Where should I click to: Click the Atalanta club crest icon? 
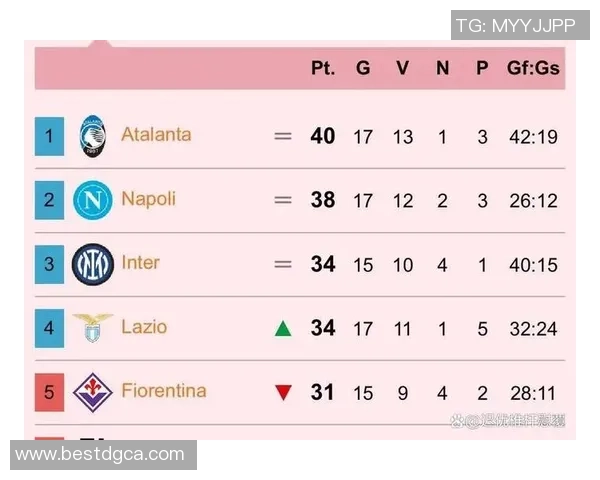click(93, 135)
